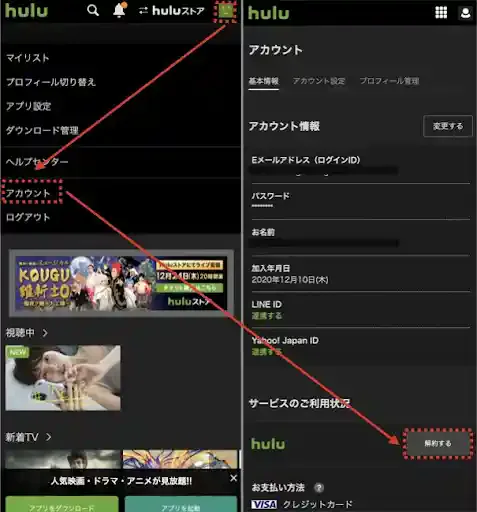Screen dimensions: 477x512
Task: Click the payment method help question icon
Action: coord(319,488)
